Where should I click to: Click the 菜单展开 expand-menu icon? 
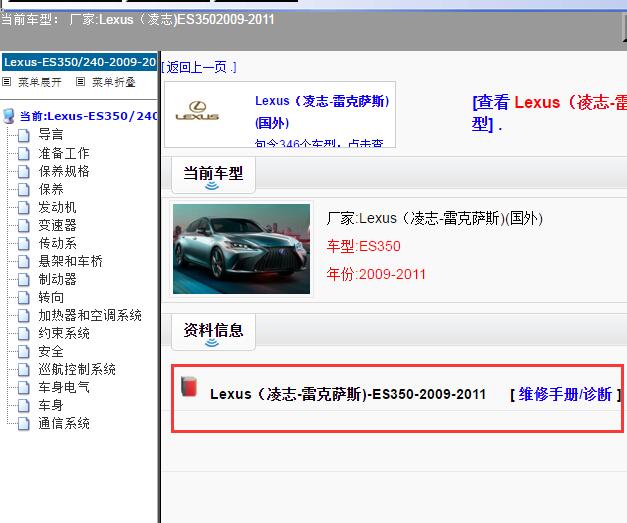[x=6, y=82]
